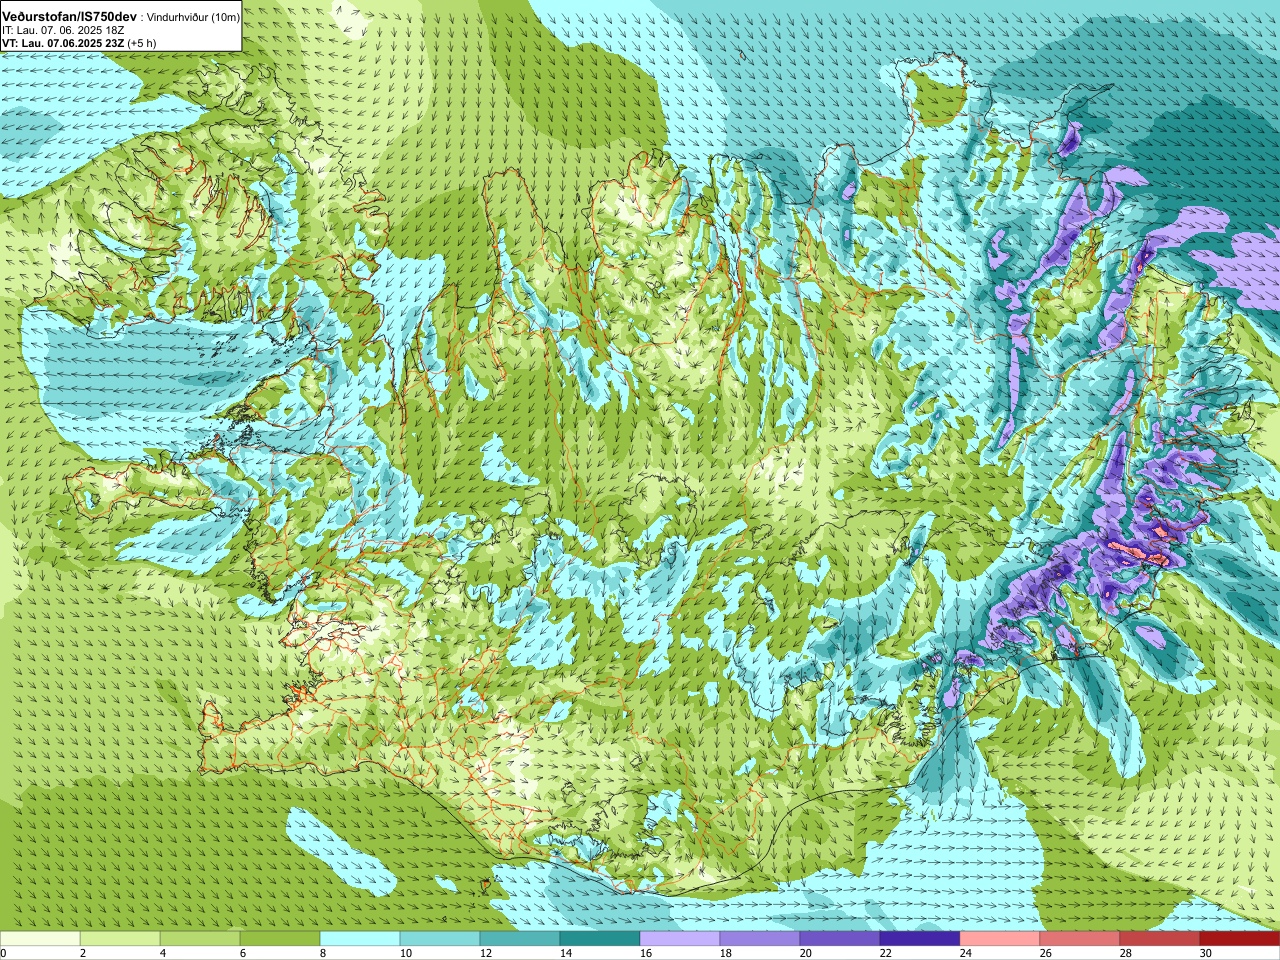Select the dark red legend swatch above 30
Viewport: 1280px width, 960px height.
point(1240,939)
